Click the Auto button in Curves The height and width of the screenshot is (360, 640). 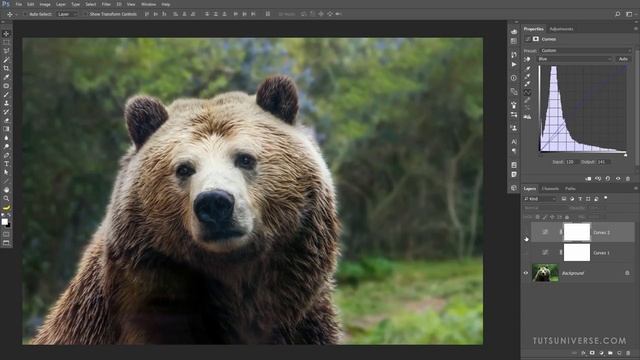pos(623,59)
